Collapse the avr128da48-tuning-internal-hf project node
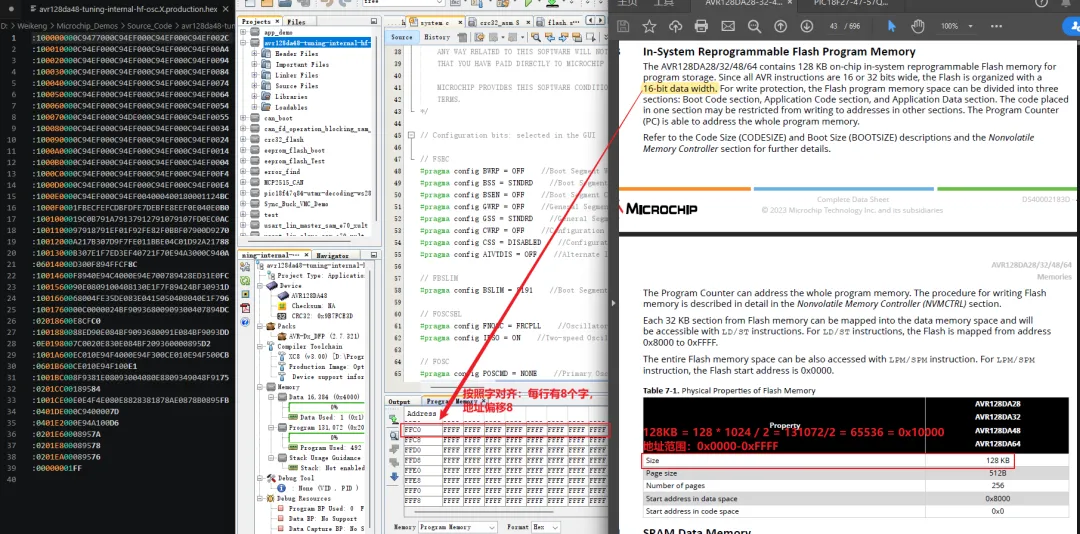Viewport: 1080px width, 534px height. point(244,43)
